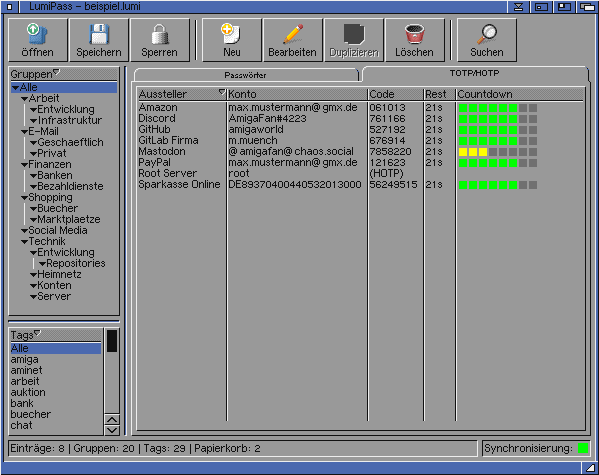Collapse the Arbeit group arrow

[24, 99]
